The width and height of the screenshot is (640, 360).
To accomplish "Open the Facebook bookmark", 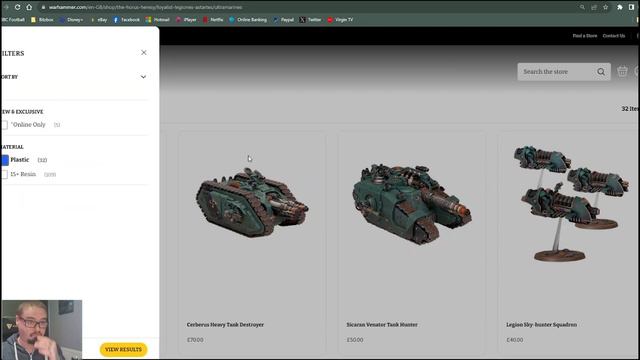I will [x=127, y=20].
